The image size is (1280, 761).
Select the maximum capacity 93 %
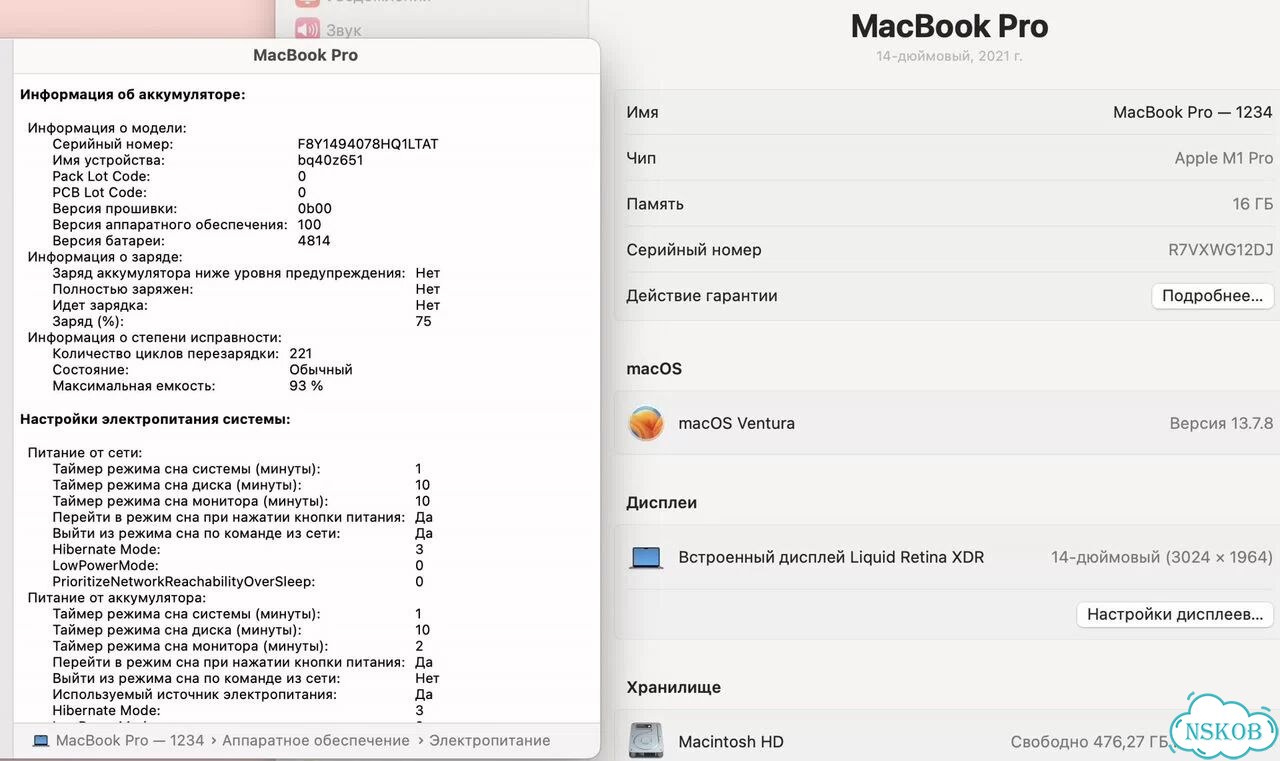[306, 386]
